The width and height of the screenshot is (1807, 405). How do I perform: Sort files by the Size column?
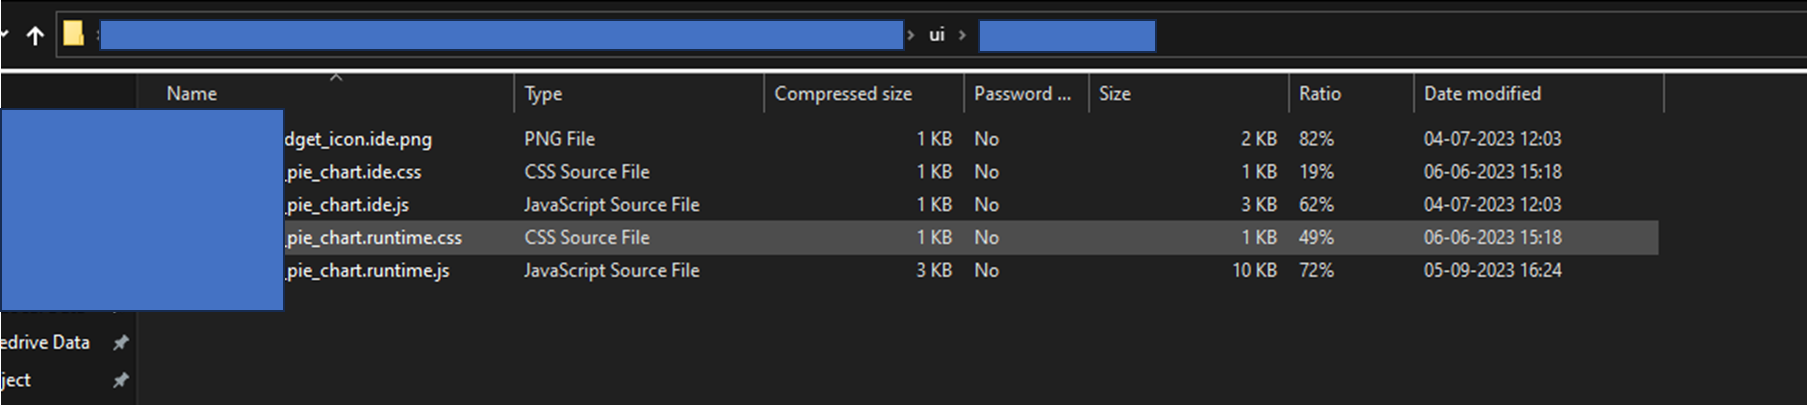[x=1114, y=94]
